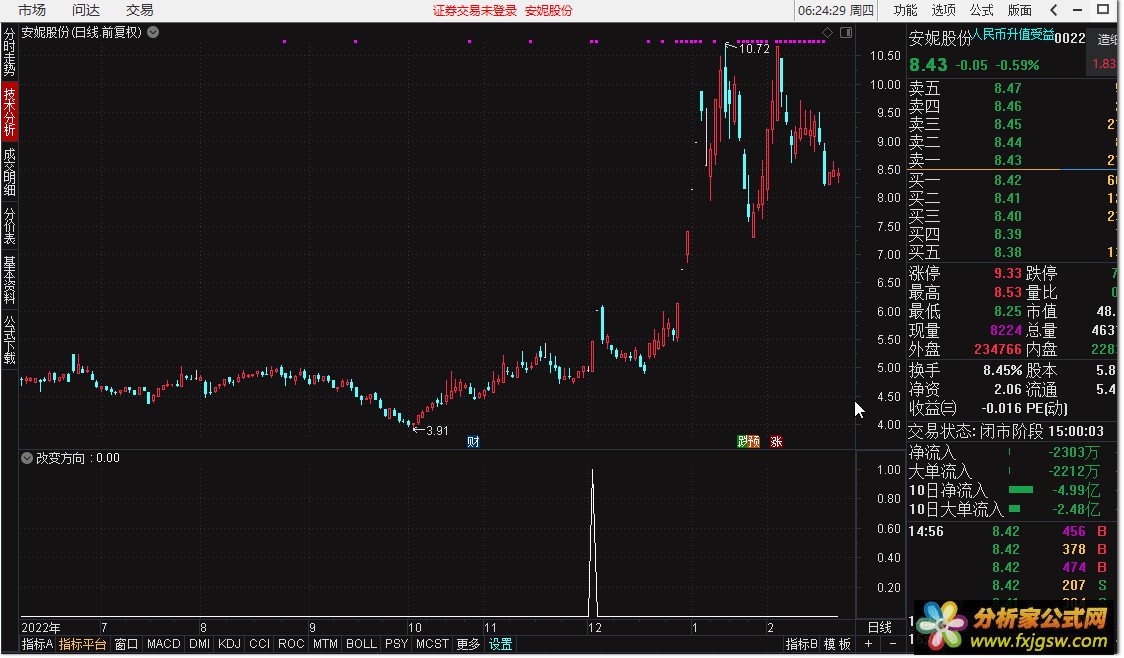Open the 问达 menu
The height and width of the screenshot is (658, 1124).
(x=86, y=10)
